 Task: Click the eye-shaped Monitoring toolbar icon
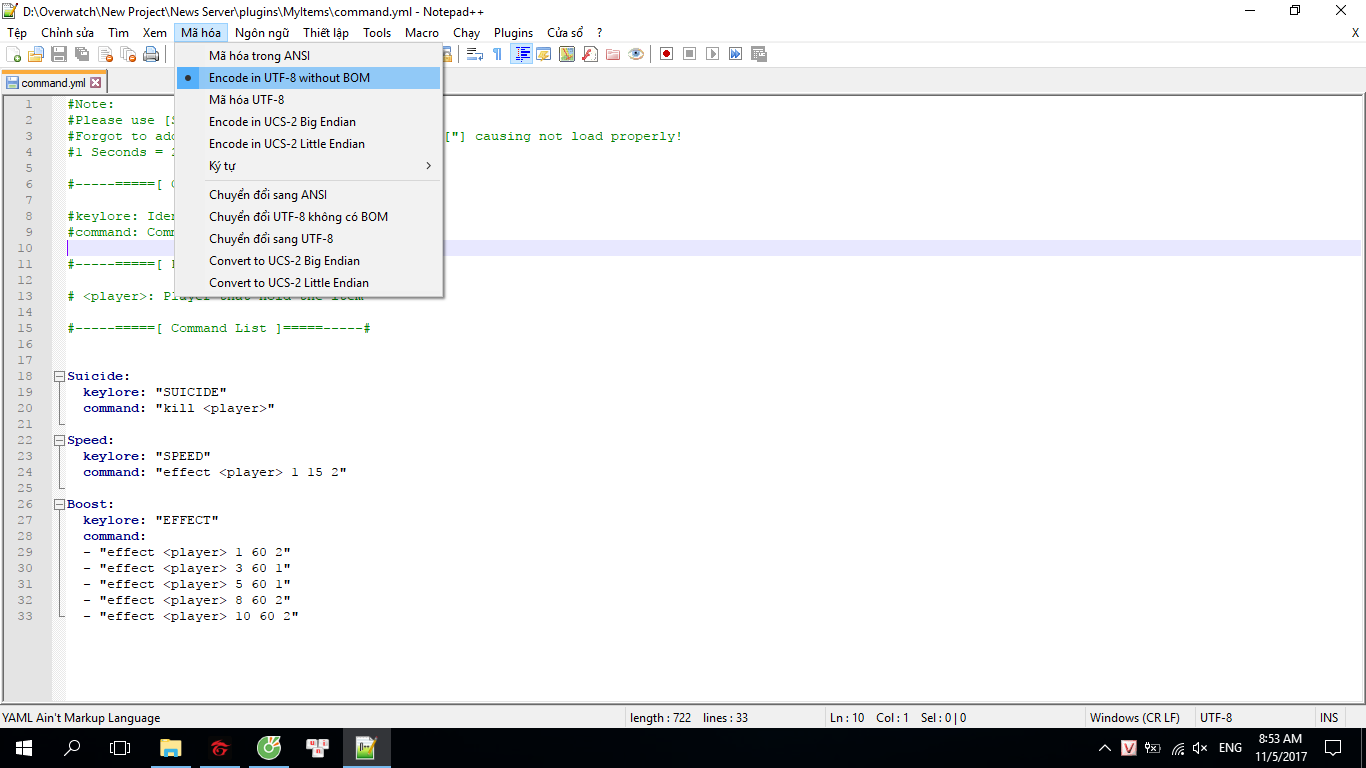click(x=636, y=54)
